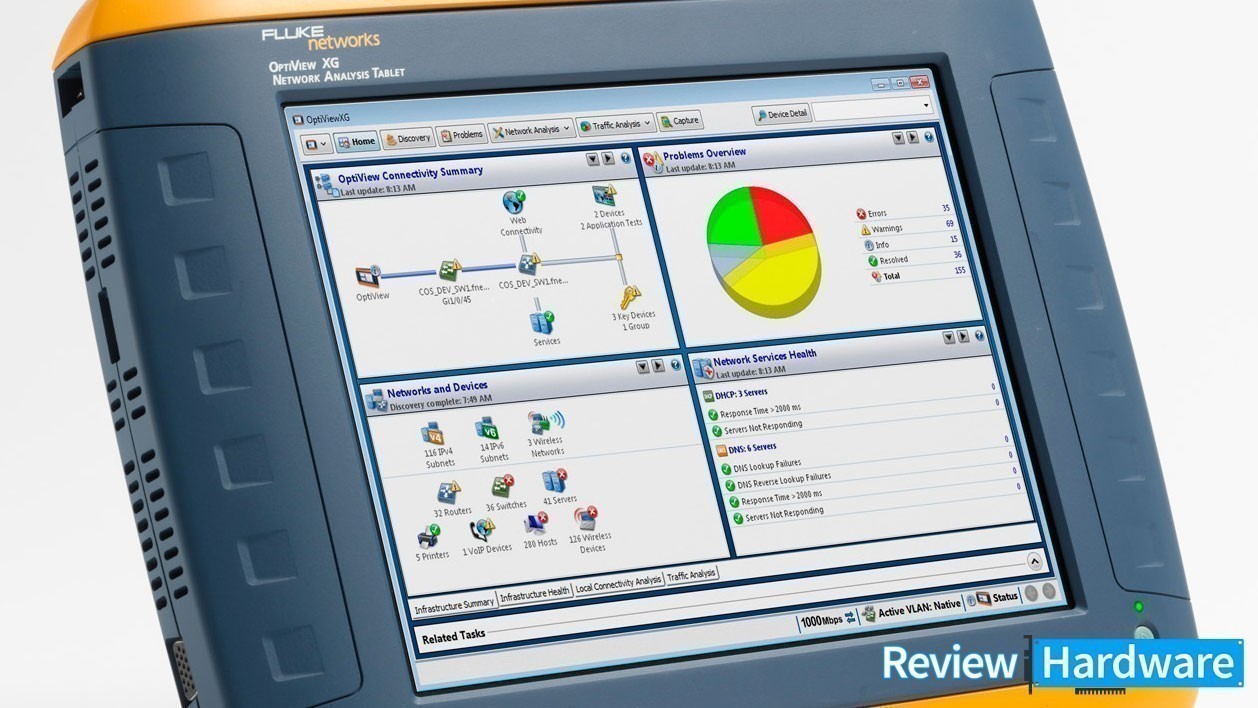Select the COS_DEV_SW1 Gi1/0/45 switch icon

[x=451, y=270]
